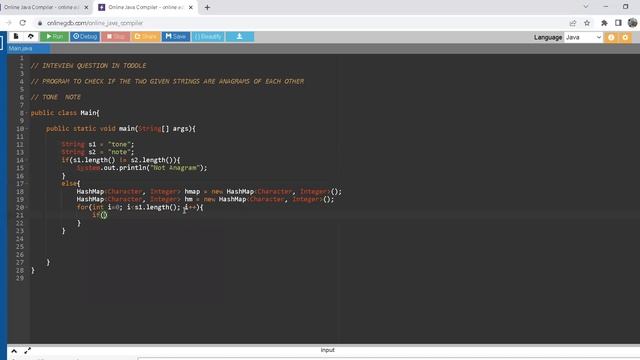Click the Stop button
Screen dimensions: 640x360
(x=116, y=37)
